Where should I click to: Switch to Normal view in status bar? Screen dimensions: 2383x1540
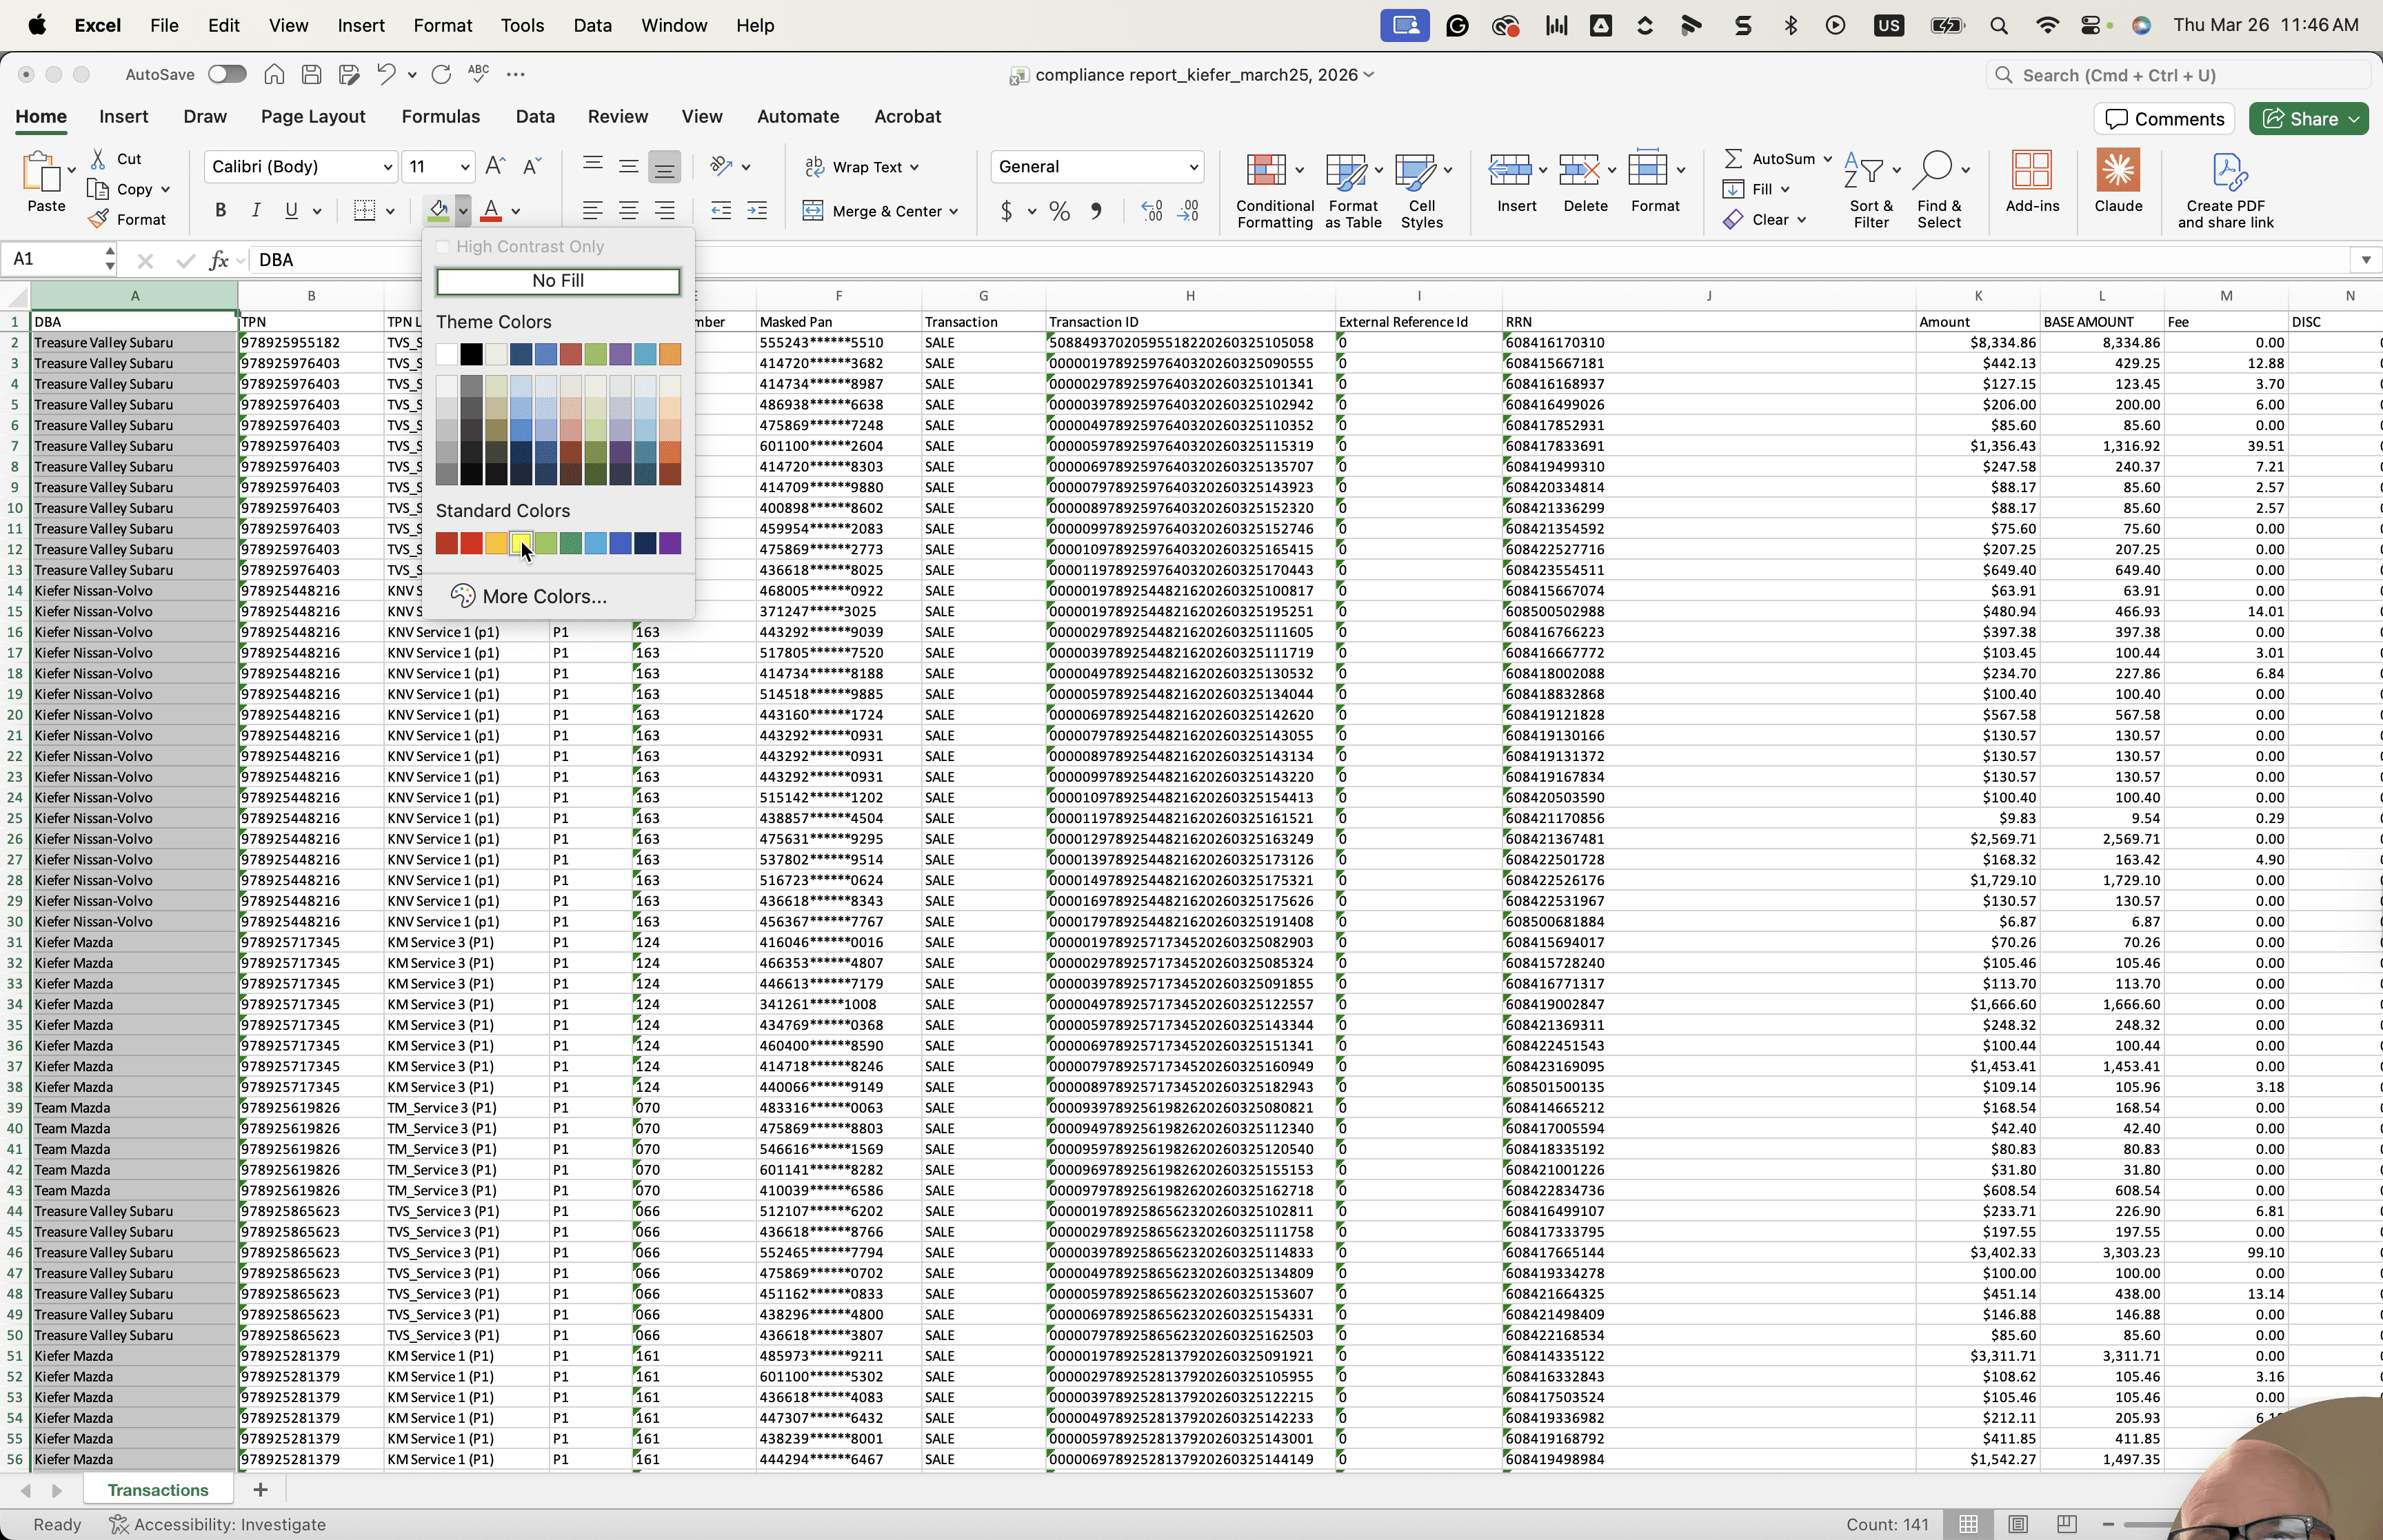pos(1968,1524)
